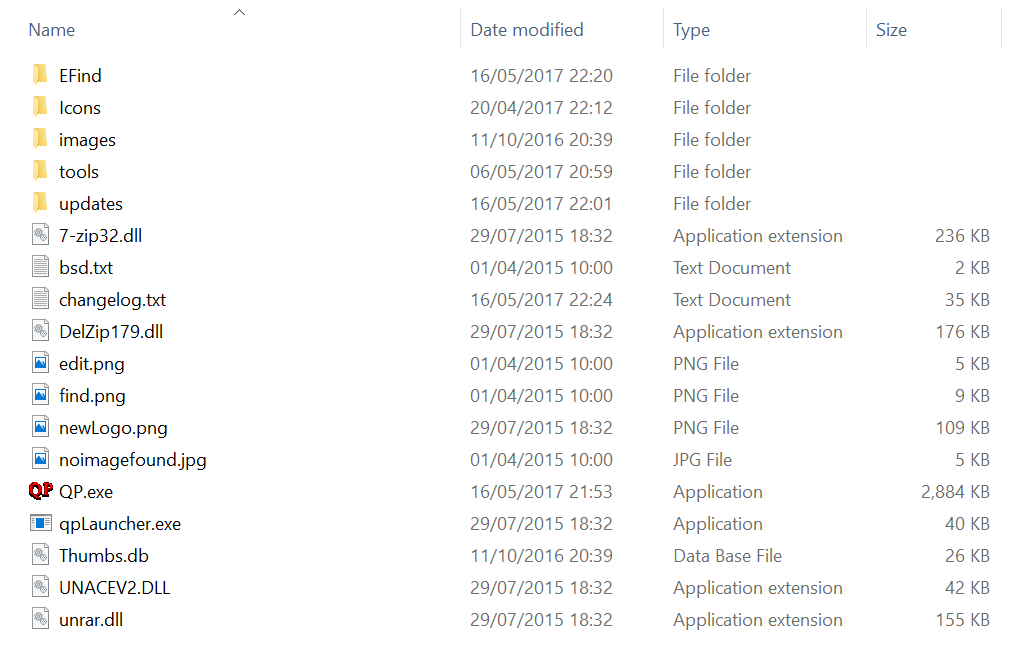Click the find.png image icon
The width and height of the screenshot is (1028, 671).
coord(40,395)
